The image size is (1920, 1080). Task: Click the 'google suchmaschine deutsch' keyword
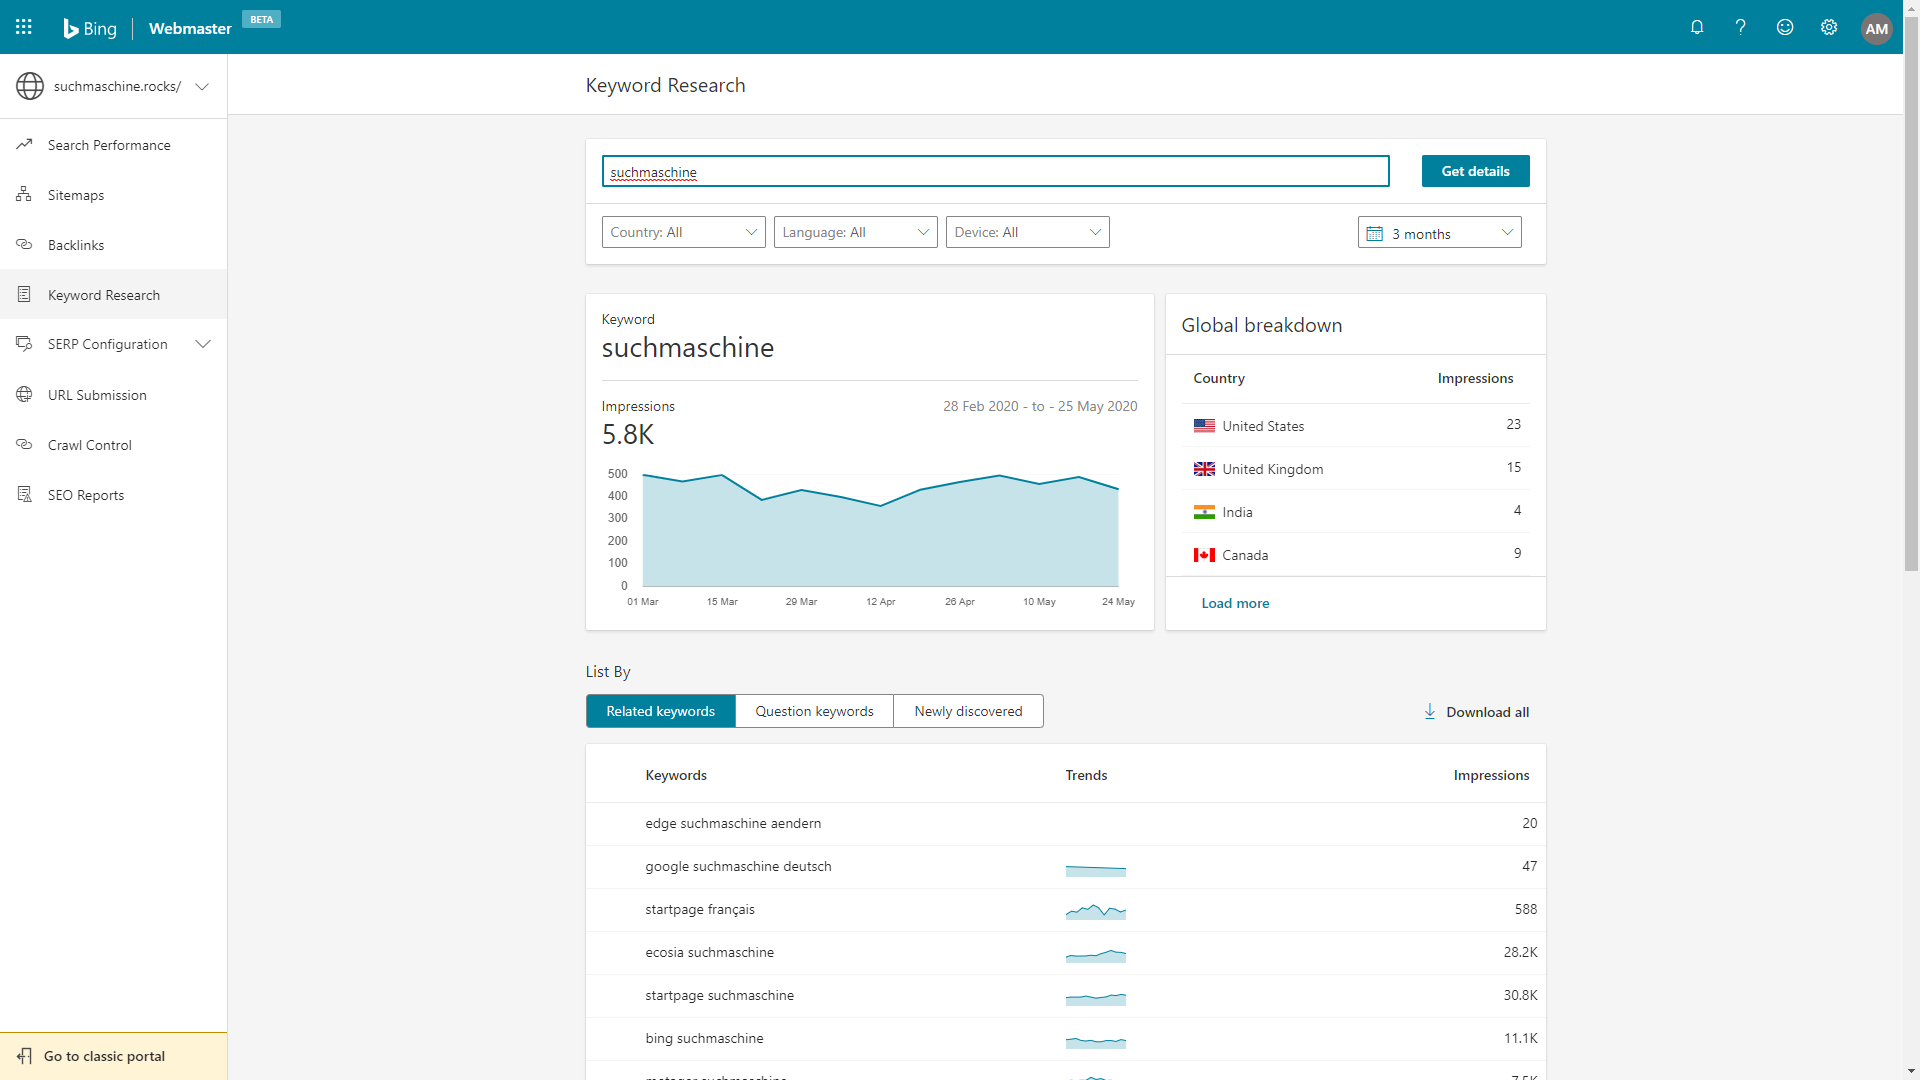[738, 867]
